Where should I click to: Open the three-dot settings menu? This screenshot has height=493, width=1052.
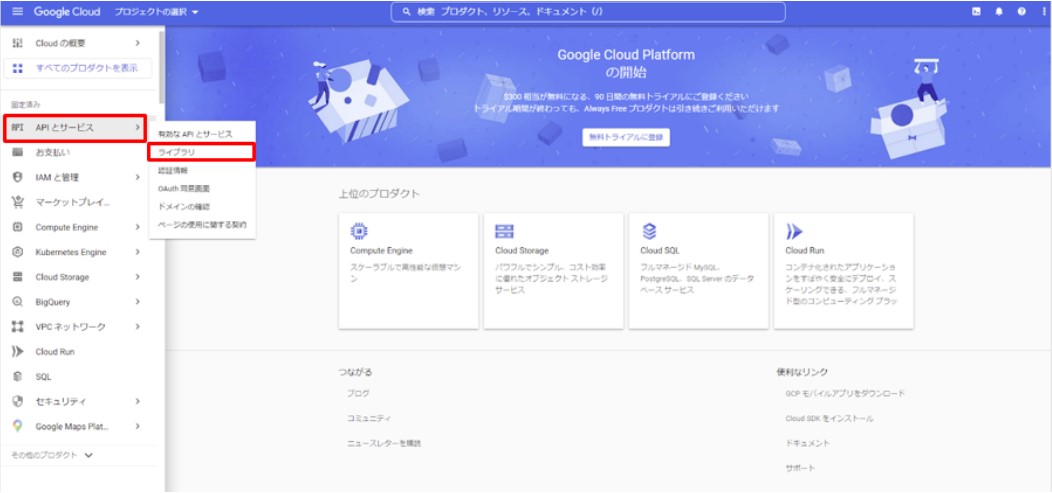(x=1043, y=11)
